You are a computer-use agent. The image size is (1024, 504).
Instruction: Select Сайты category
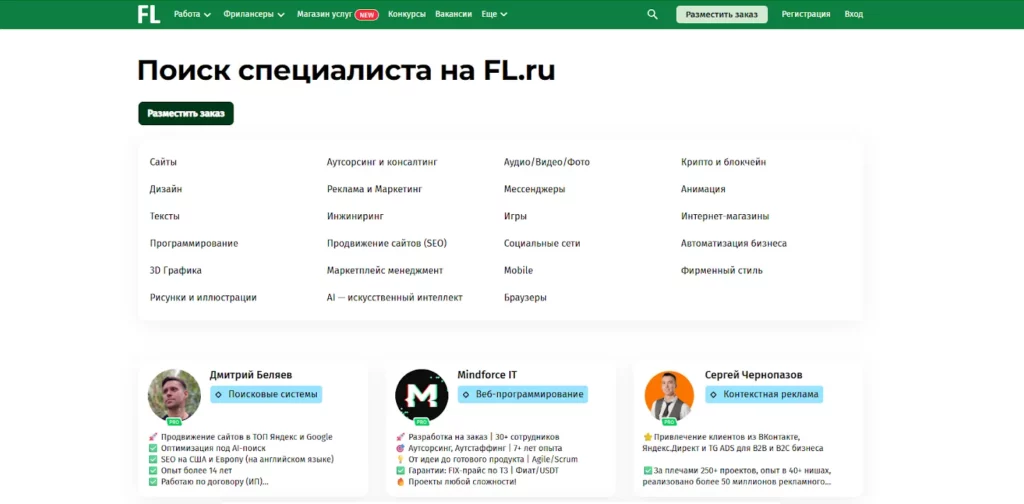163,162
